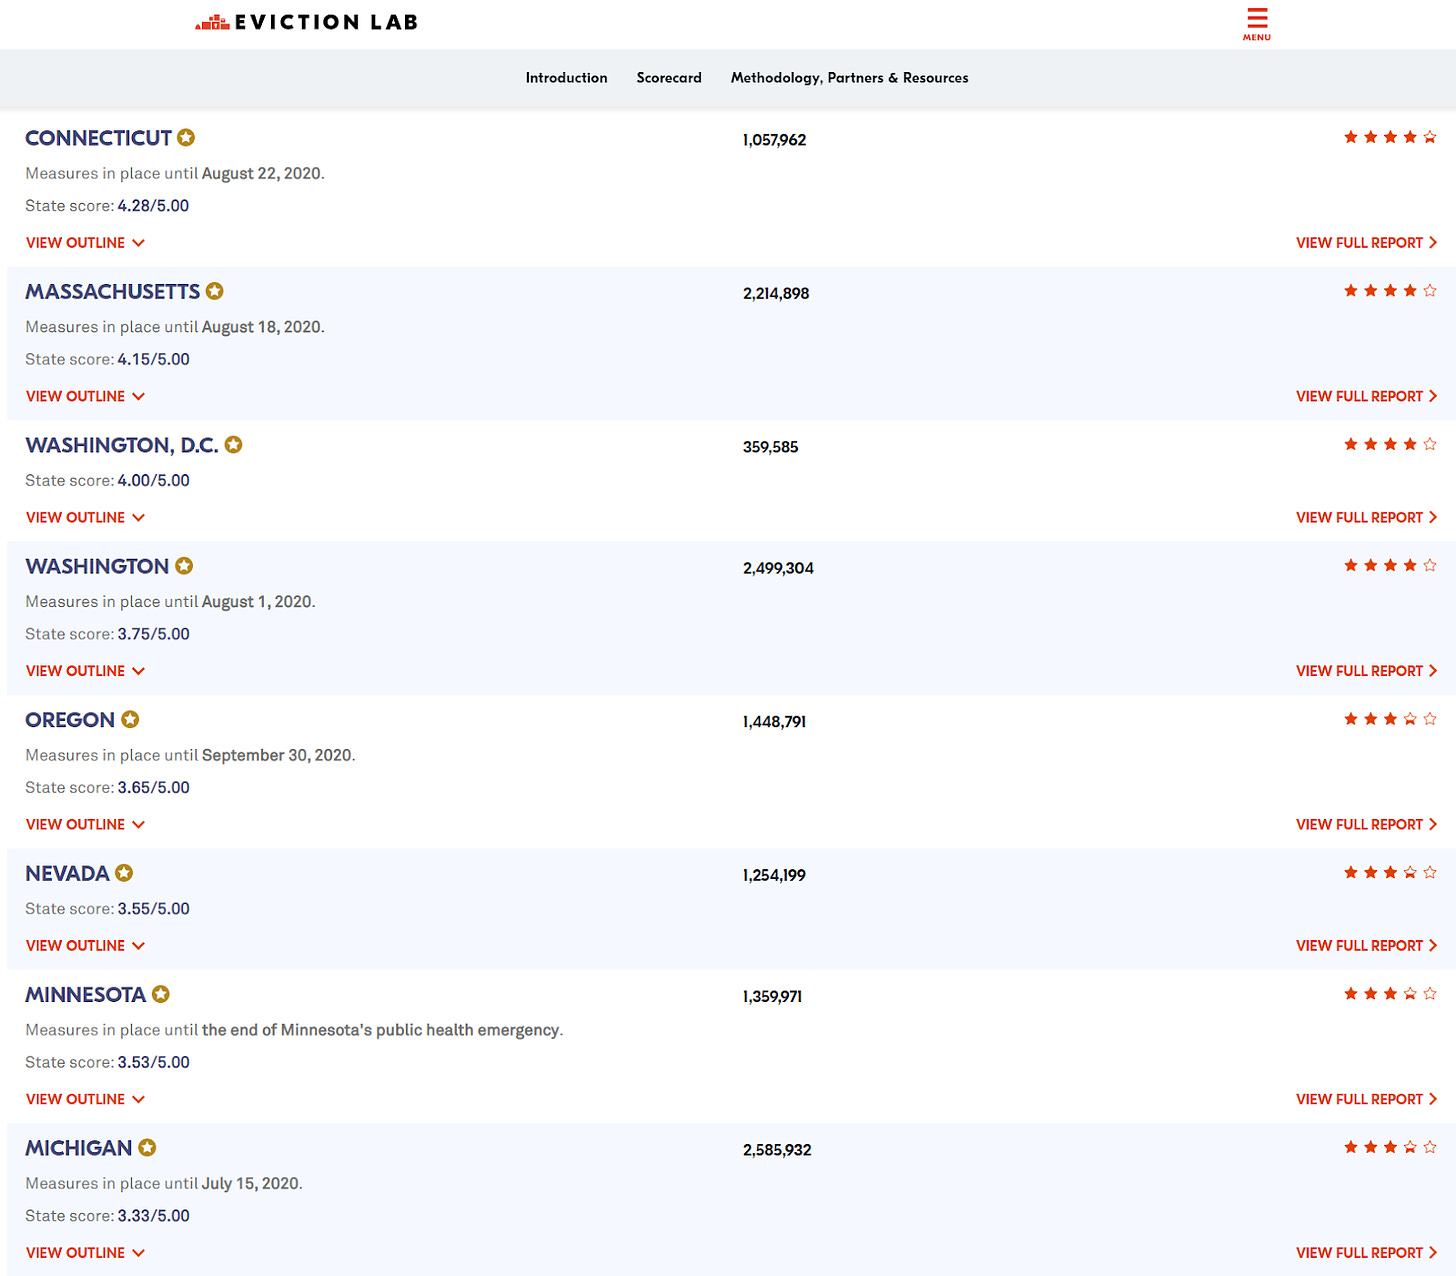Click the date September 30, 2020
Screen dimensions: 1456x1276
(x=277, y=755)
